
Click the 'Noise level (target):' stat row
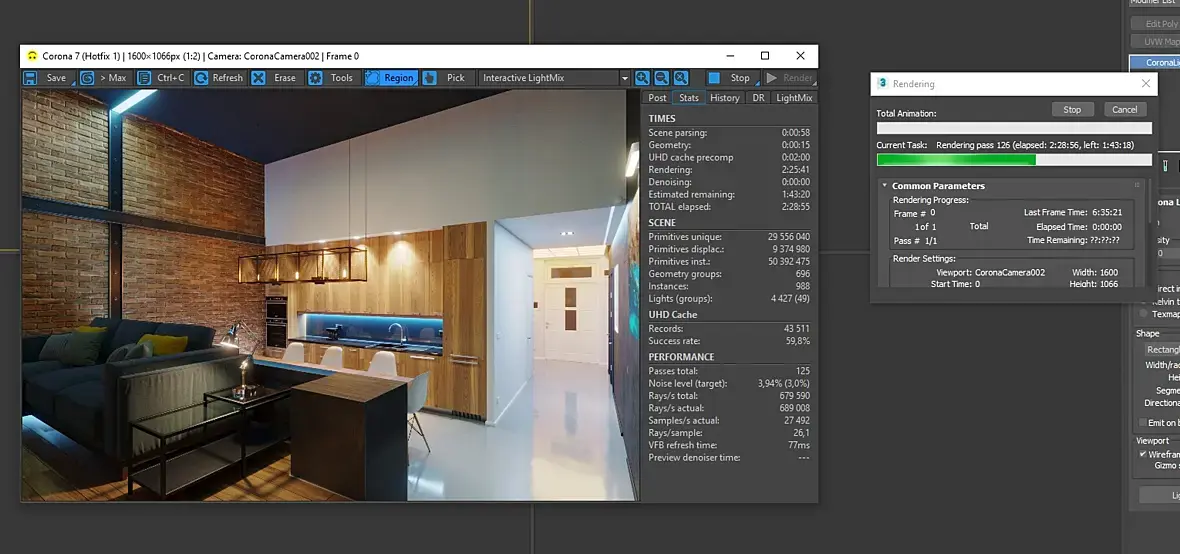(728, 383)
